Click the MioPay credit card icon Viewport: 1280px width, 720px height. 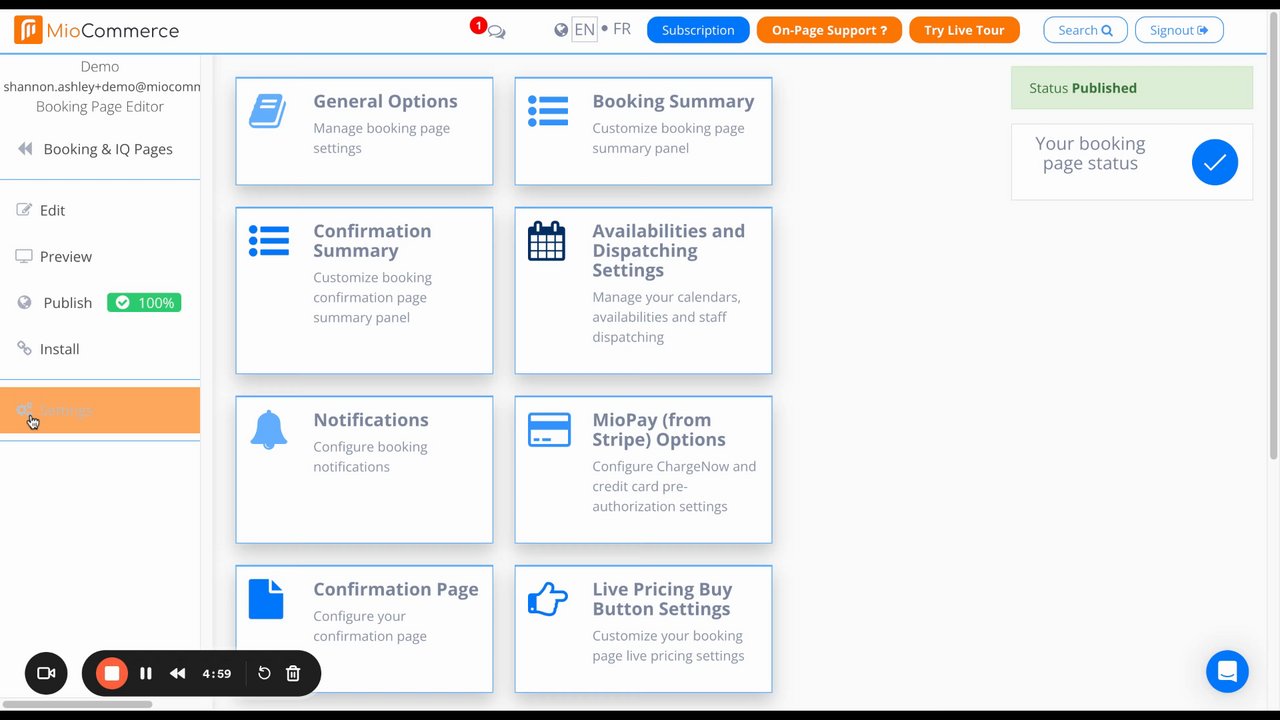click(x=549, y=430)
